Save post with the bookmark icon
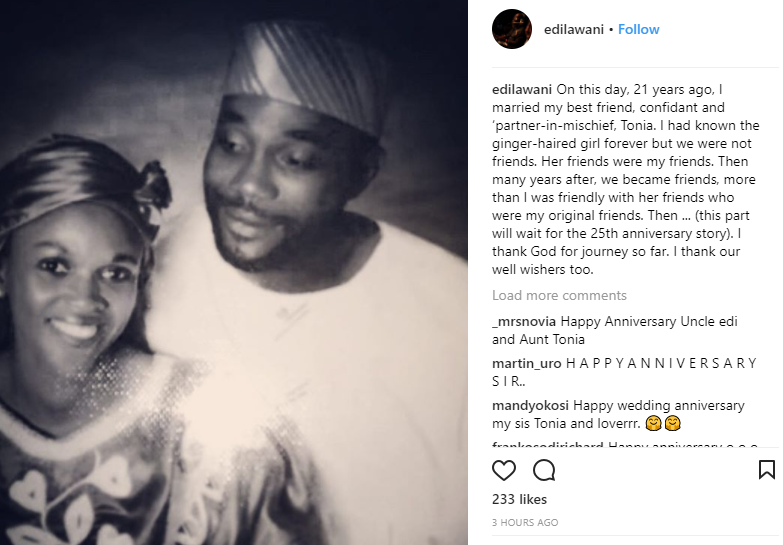This screenshot has height=545, width=783. pyautogui.click(x=766, y=470)
